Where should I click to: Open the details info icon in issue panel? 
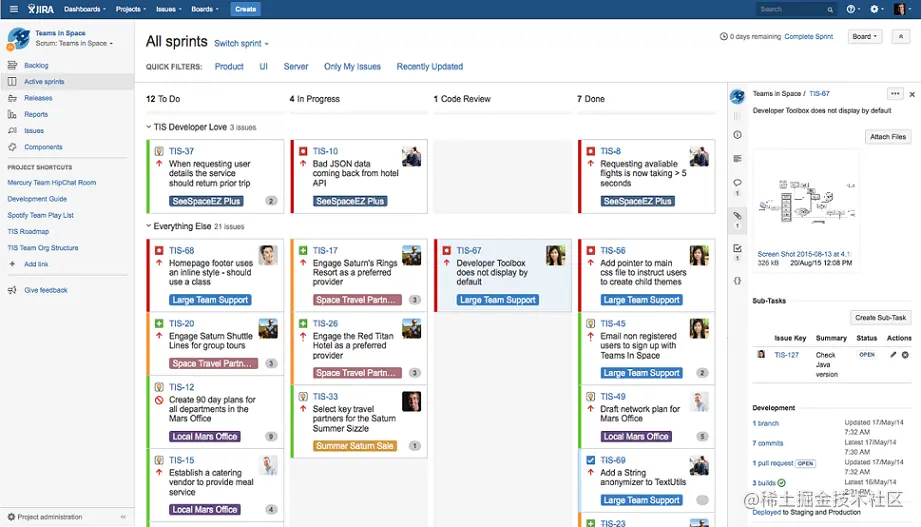737,135
